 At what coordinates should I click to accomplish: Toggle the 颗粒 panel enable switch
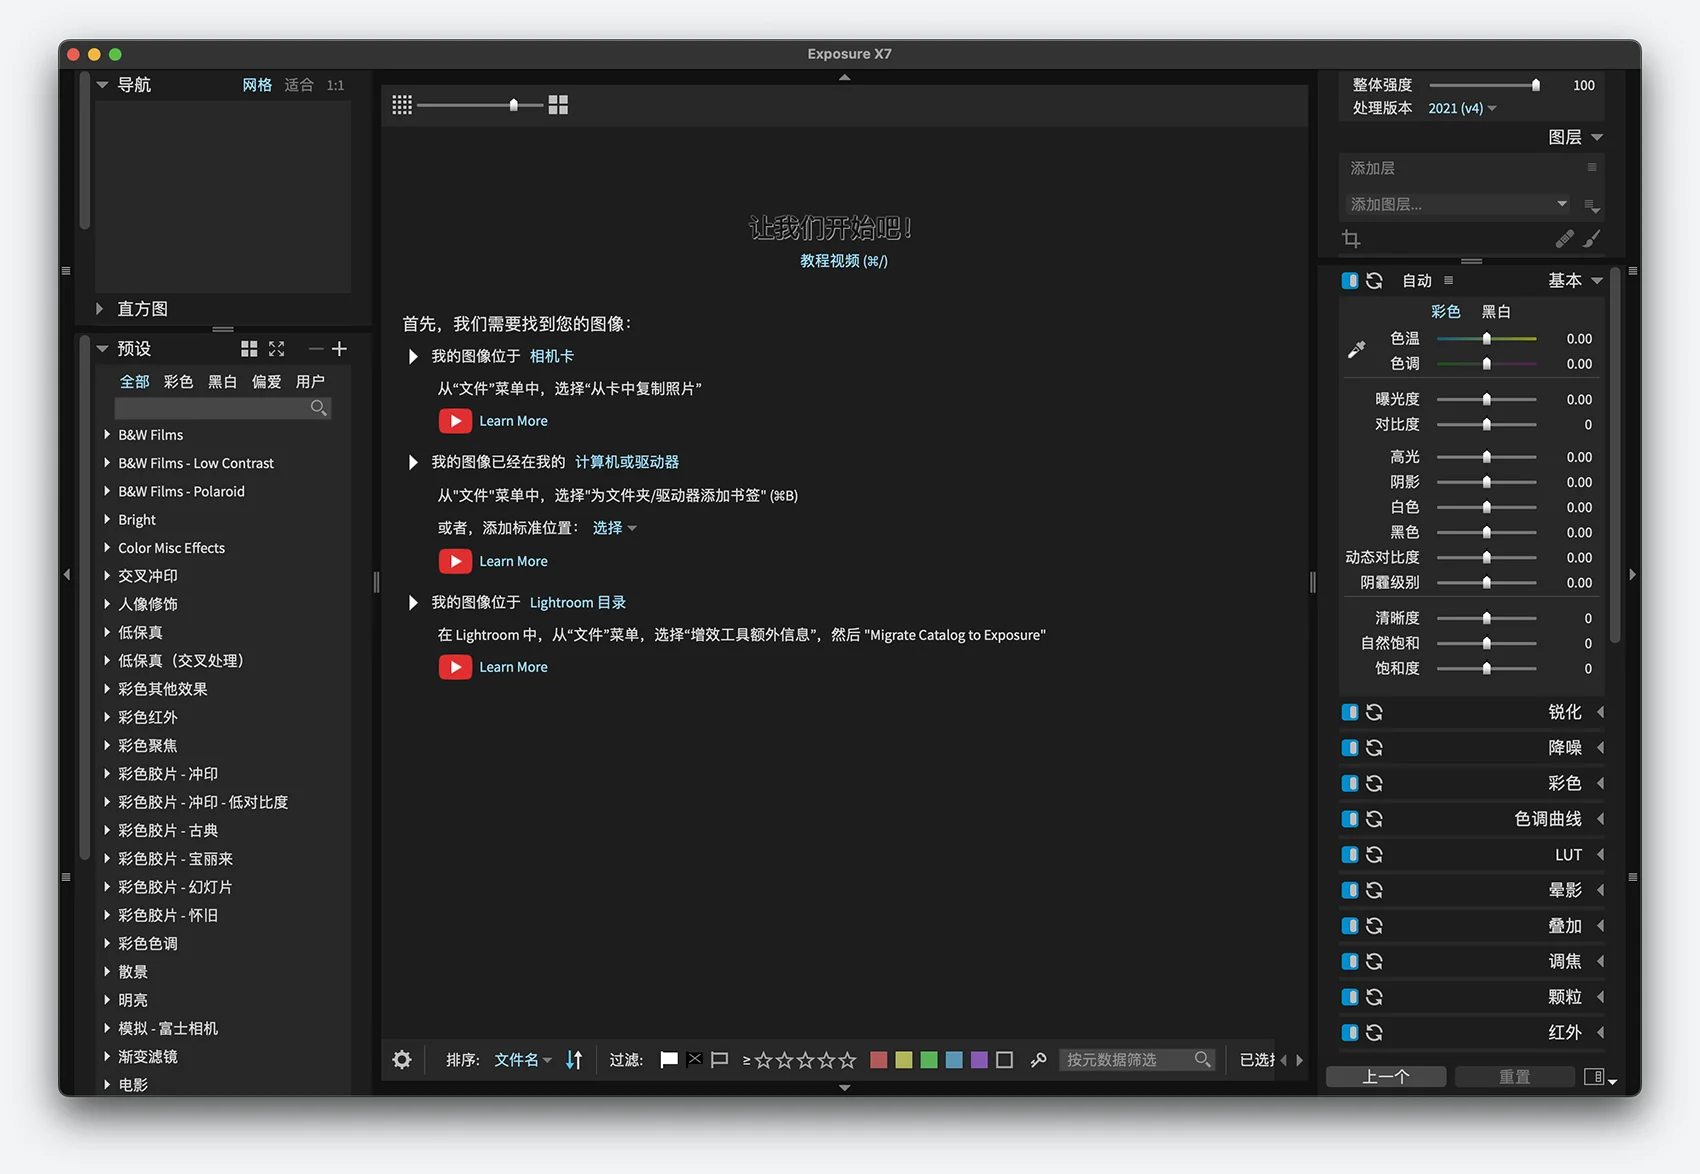(x=1350, y=997)
